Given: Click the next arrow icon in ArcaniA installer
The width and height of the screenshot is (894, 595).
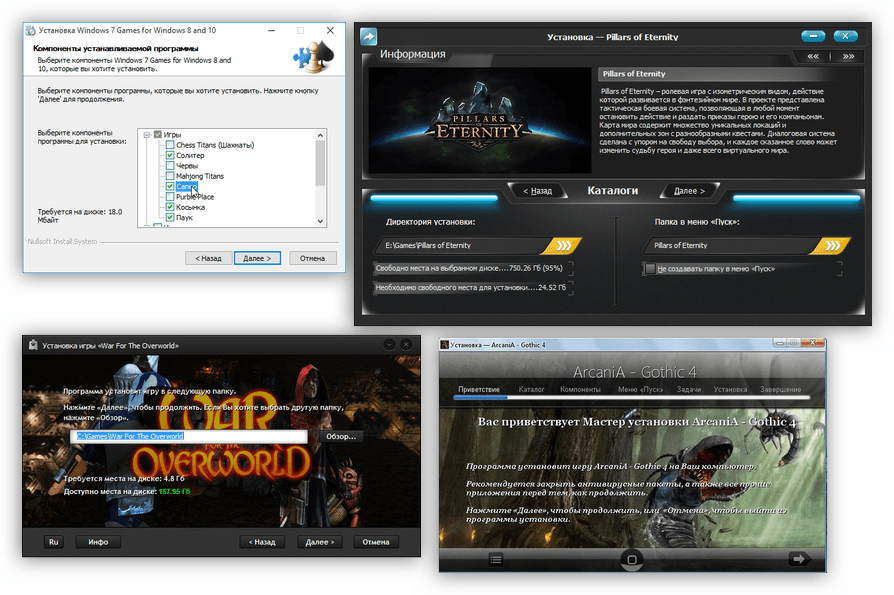Looking at the screenshot, I should pos(799,559).
